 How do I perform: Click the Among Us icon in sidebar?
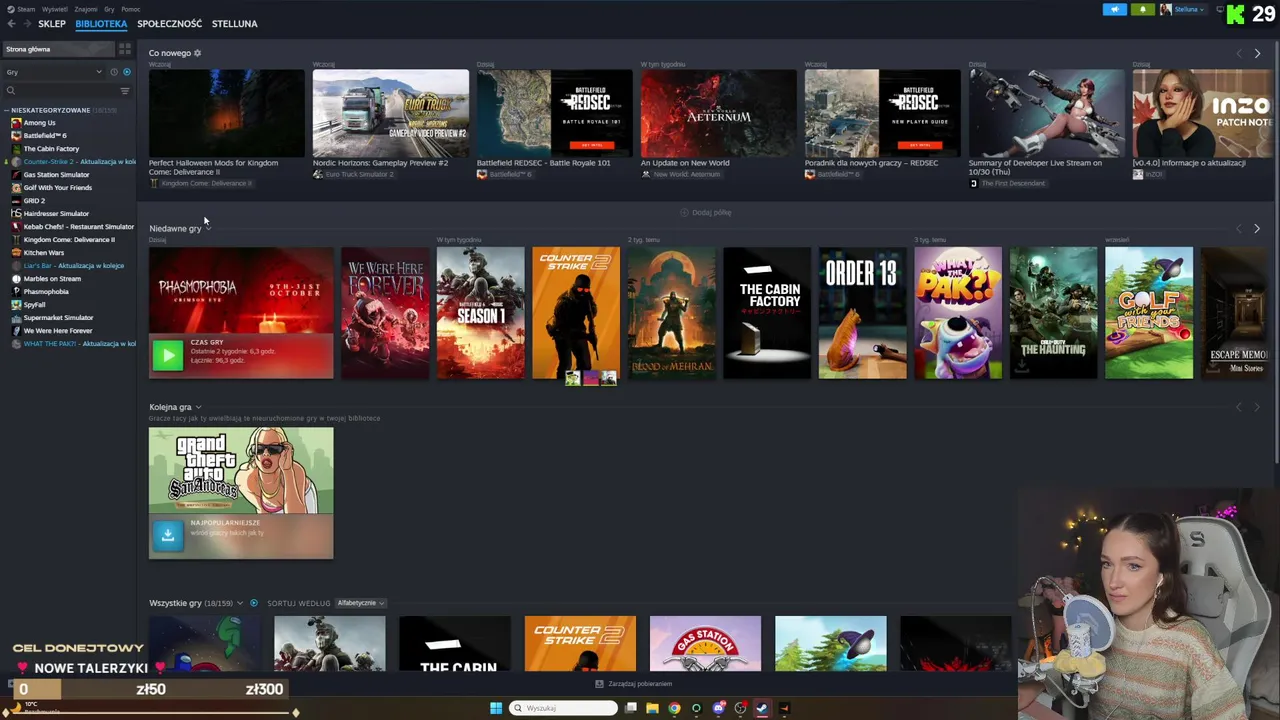(16, 123)
